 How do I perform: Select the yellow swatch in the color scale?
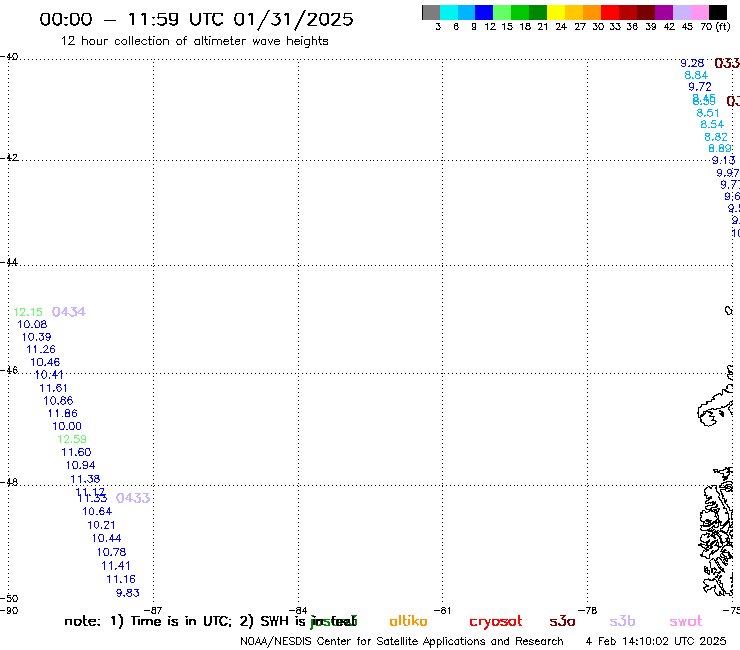[555, 12]
